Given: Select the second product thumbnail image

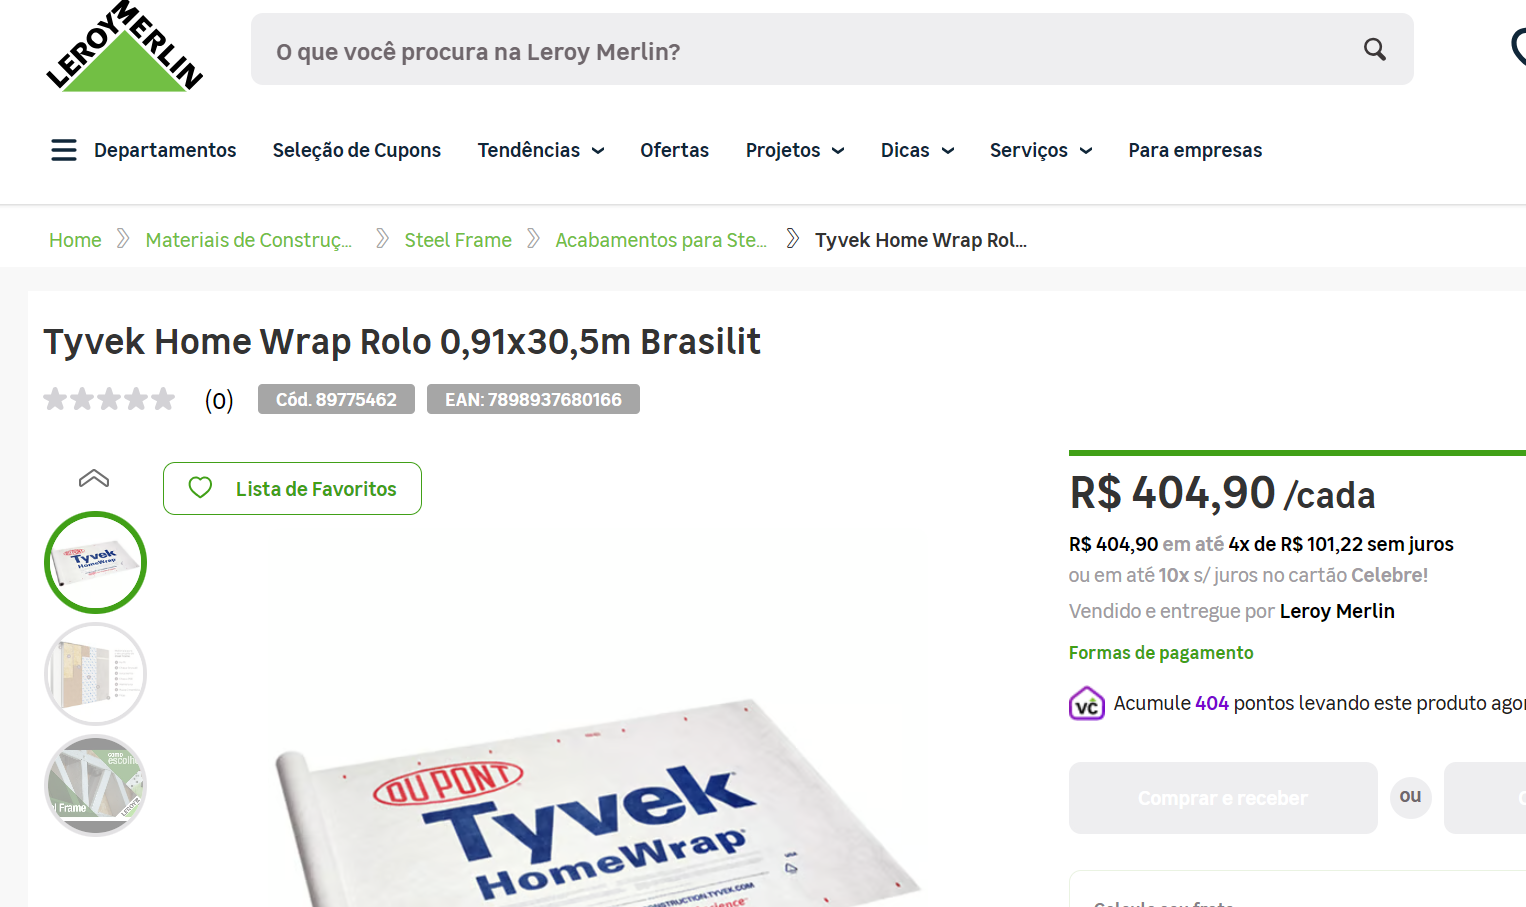Looking at the screenshot, I should [95, 674].
